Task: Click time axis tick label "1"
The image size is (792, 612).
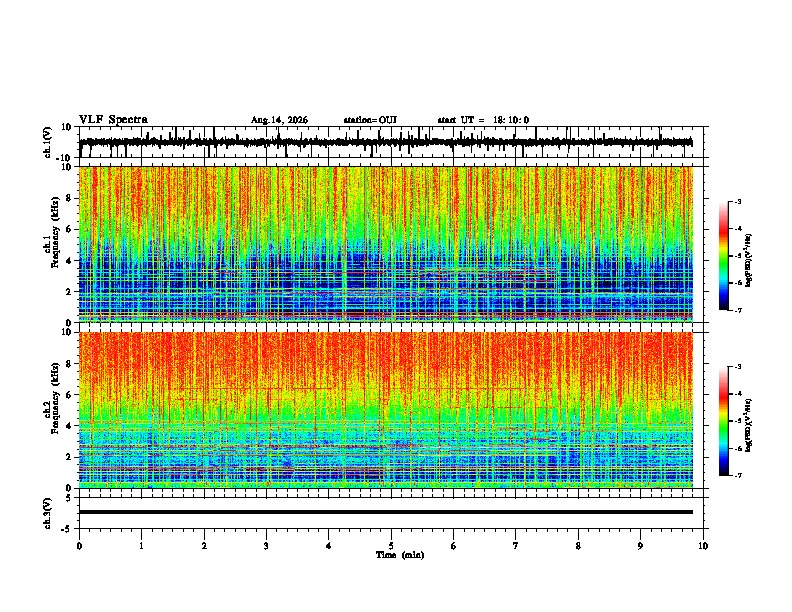Action: pyautogui.click(x=141, y=546)
